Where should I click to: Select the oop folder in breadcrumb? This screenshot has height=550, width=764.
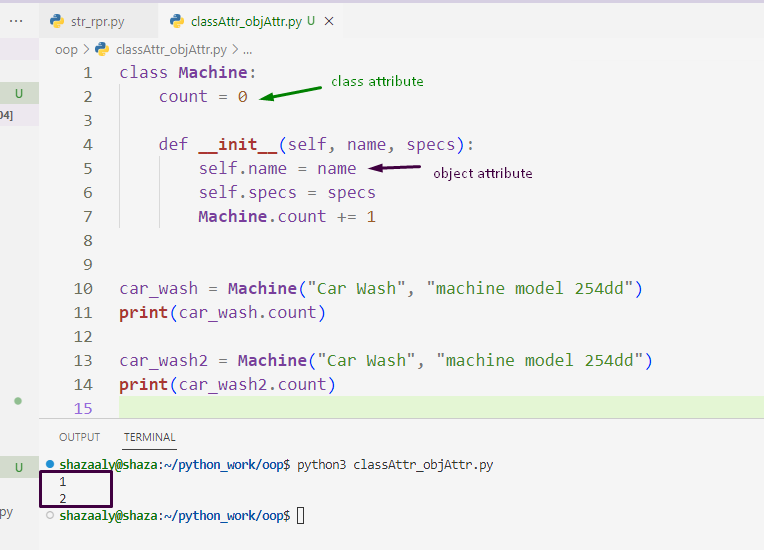point(66,50)
